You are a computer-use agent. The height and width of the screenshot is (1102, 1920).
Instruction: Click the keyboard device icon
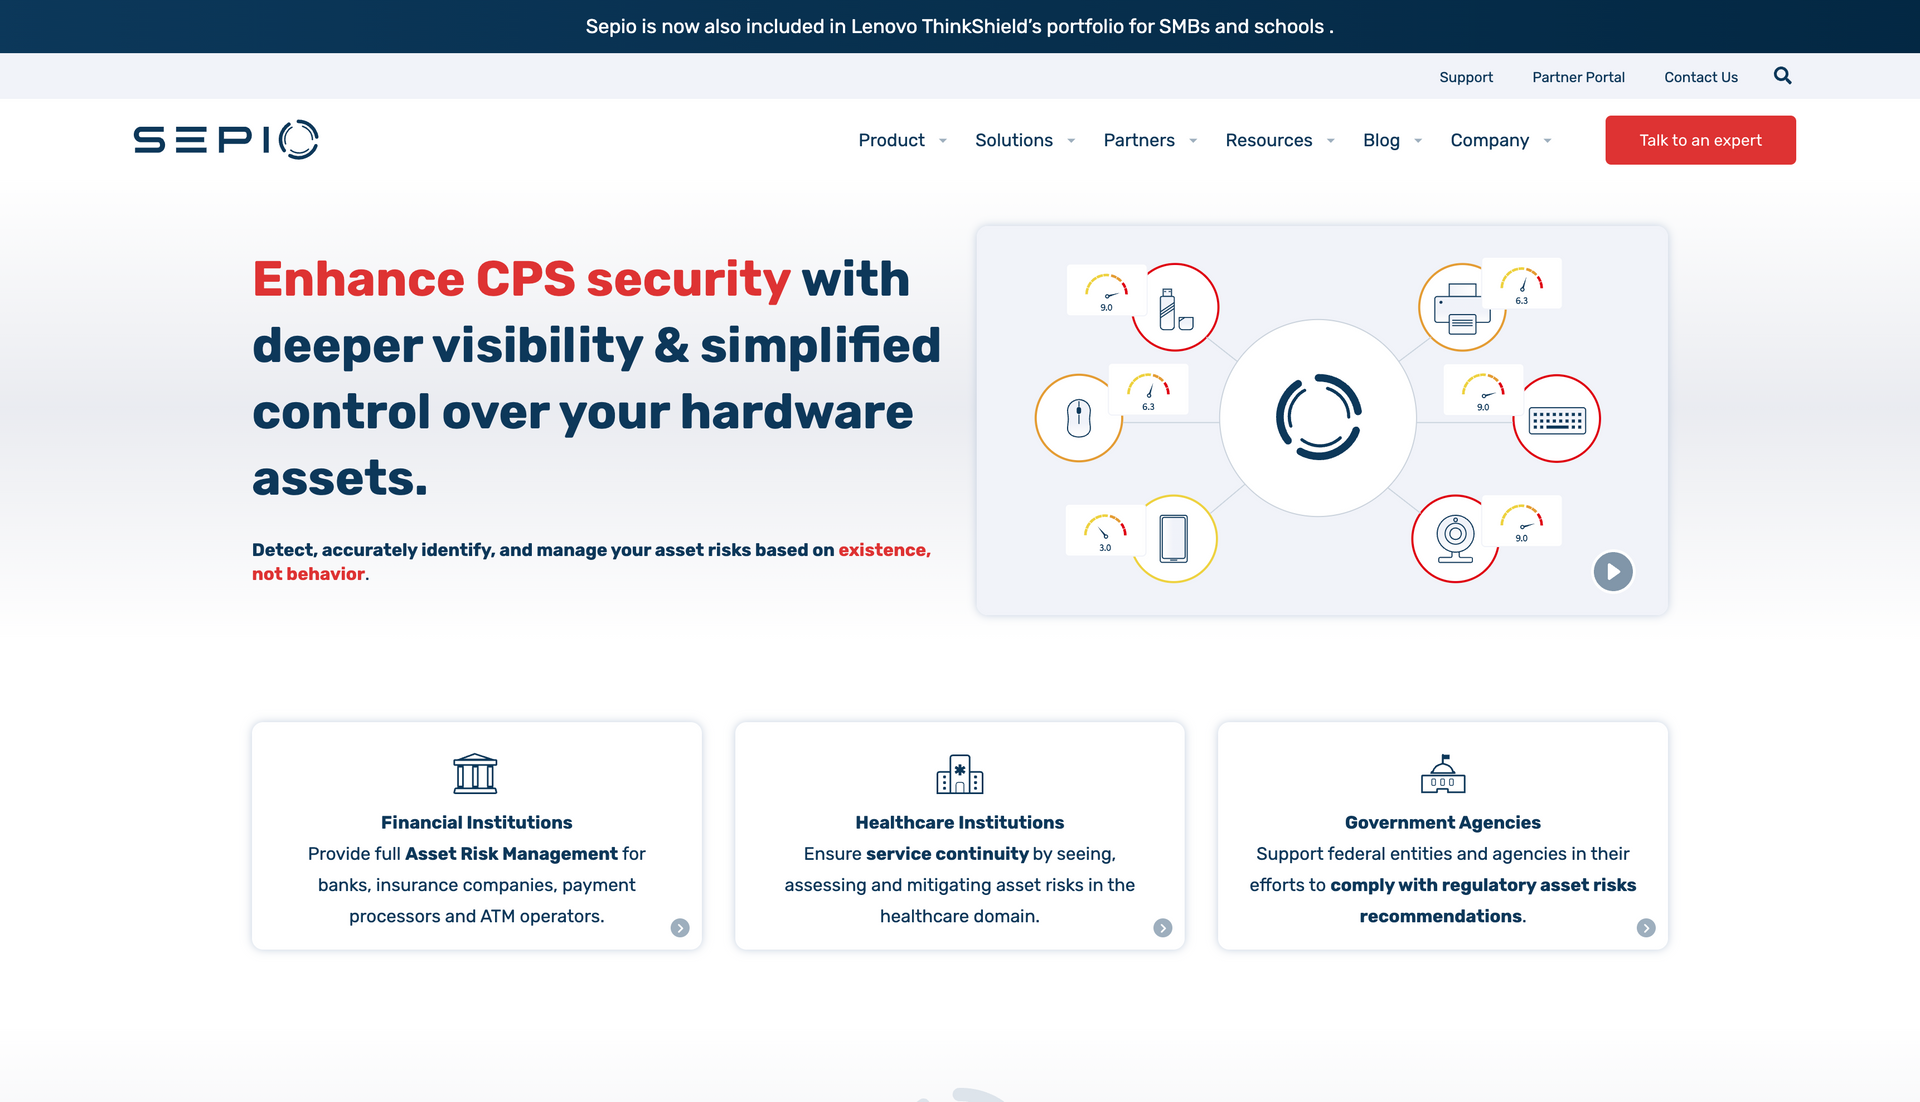click(x=1557, y=420)
